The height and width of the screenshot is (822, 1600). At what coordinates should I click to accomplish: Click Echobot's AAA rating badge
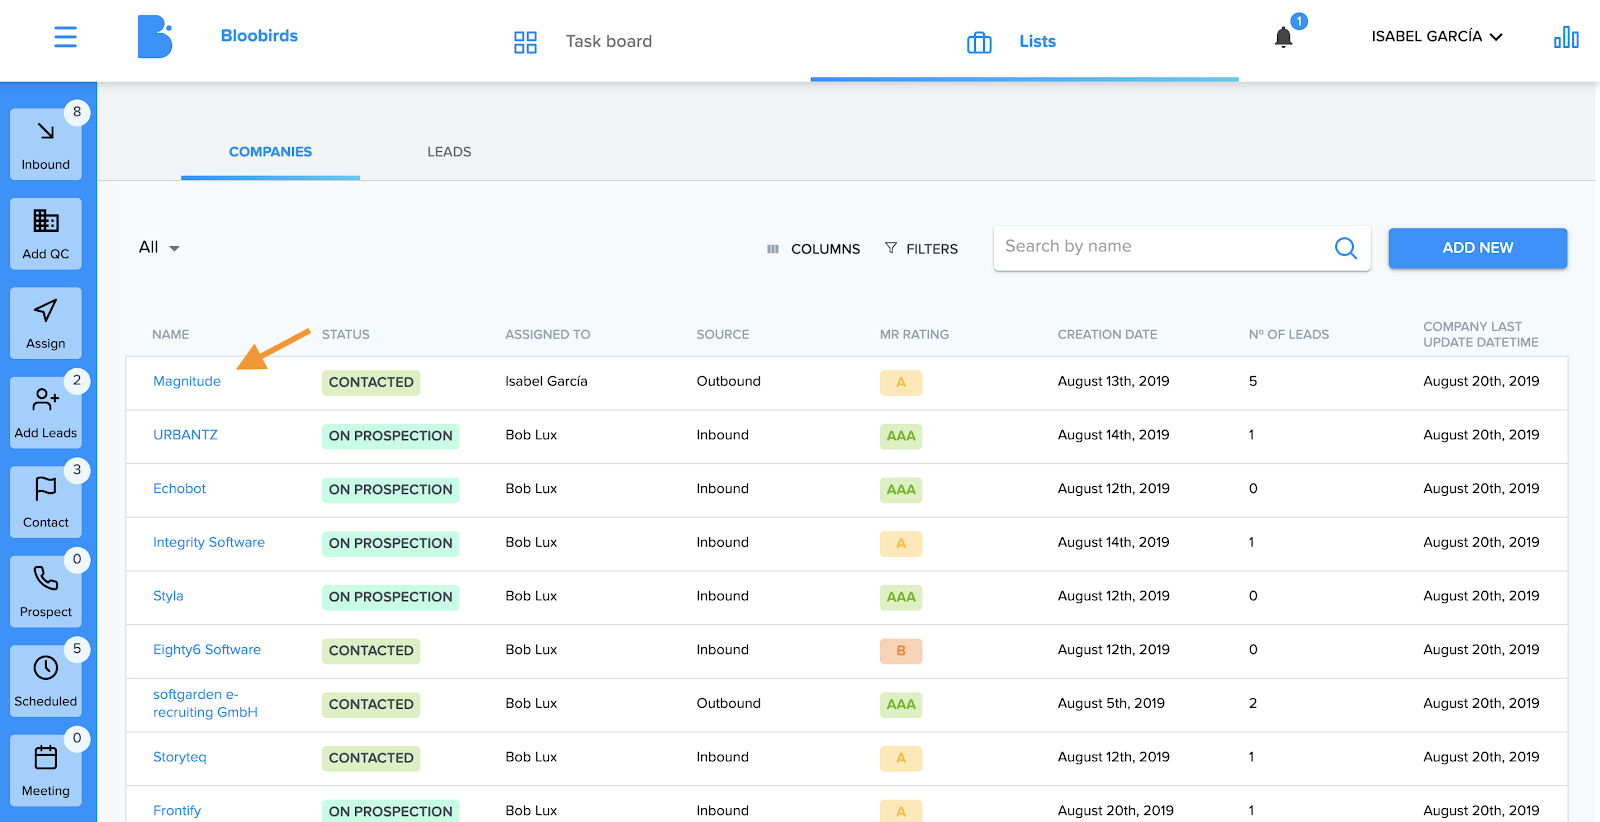point(901,490)
